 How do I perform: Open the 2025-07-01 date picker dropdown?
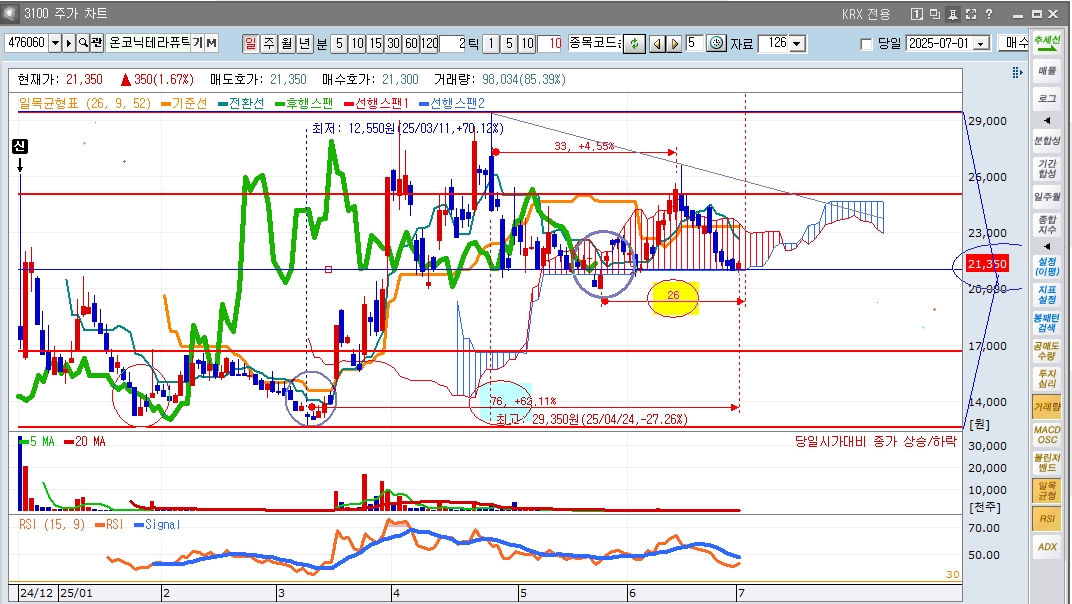tap(980, 44)
